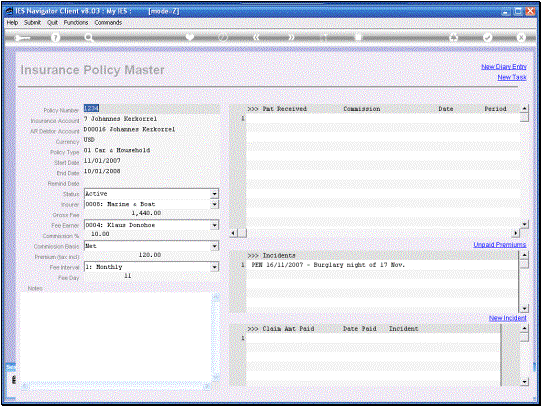The height and width of the screenshot is (406, 541).
Task: Click the Policy Number input field
Action: tap(151, 109)
